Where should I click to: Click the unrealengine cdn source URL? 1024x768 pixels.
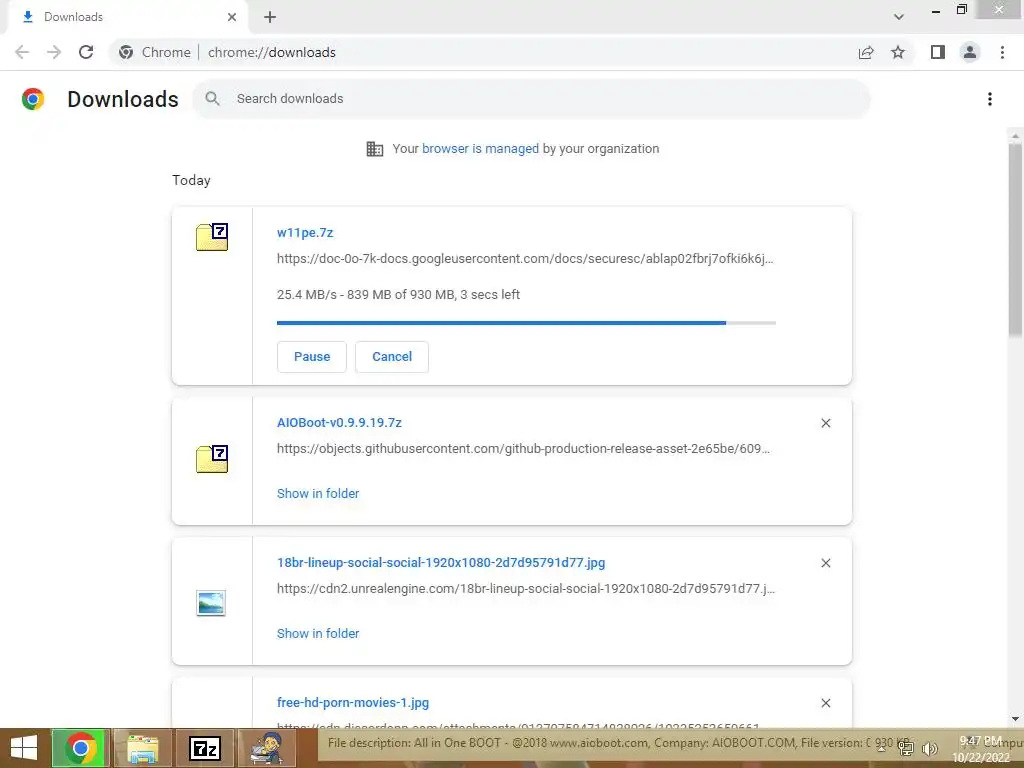click(x=526, y=588)
